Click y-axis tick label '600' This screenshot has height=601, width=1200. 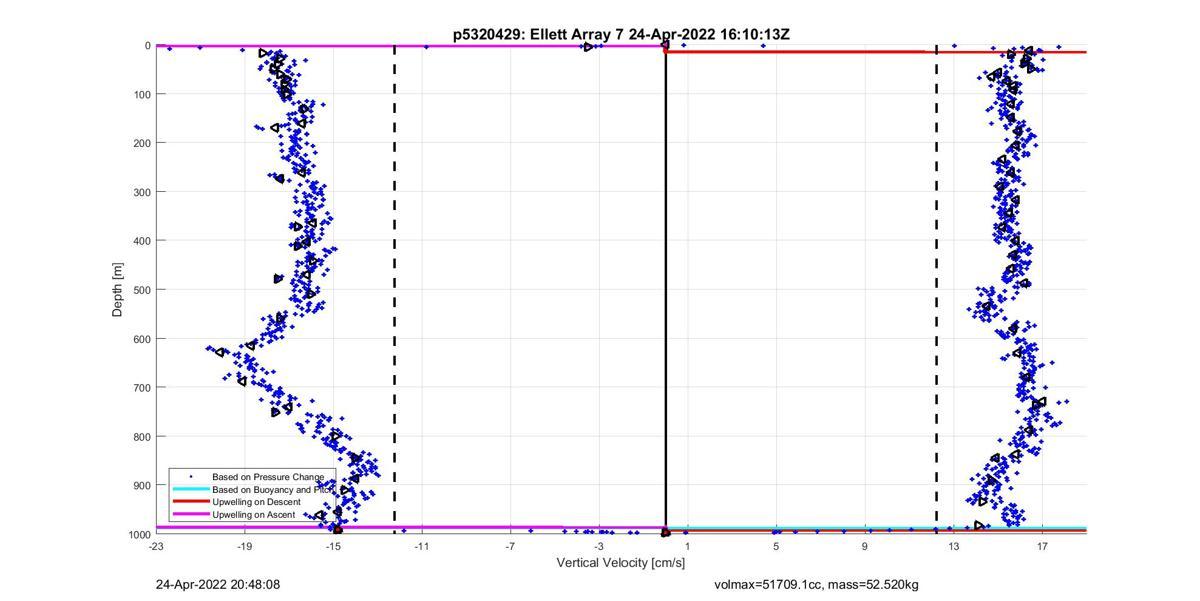point(142,339)
